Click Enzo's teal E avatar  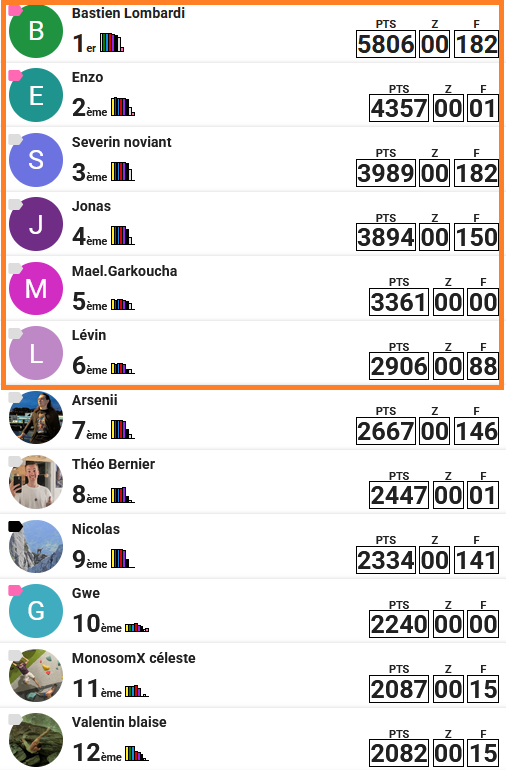pos(36,95)
